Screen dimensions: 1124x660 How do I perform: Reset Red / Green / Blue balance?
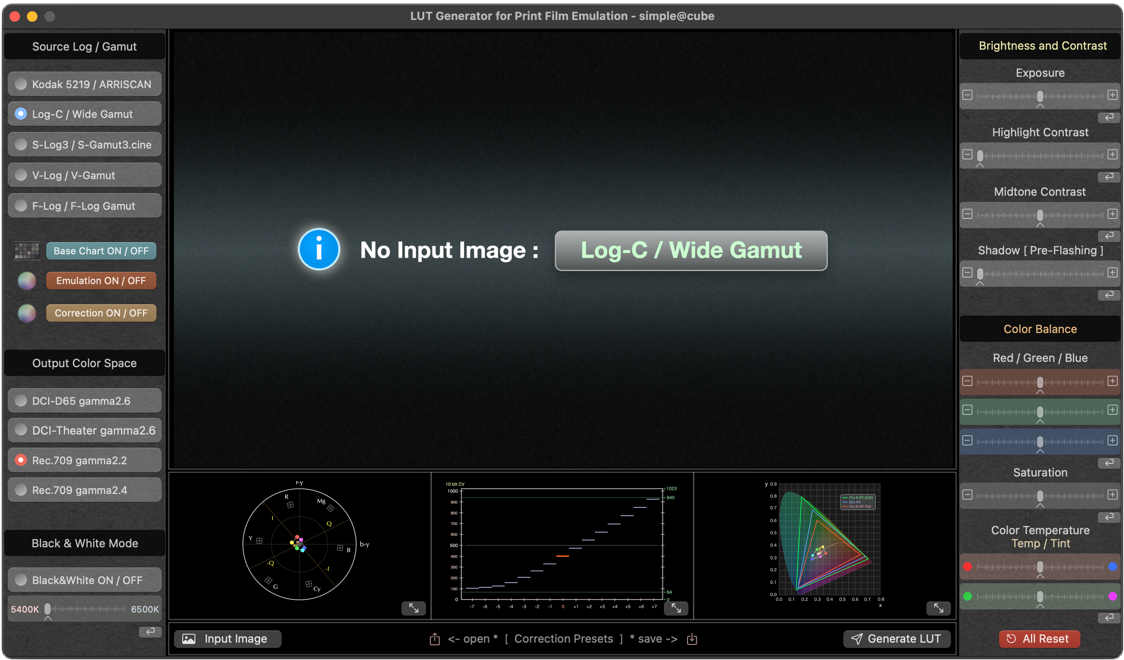(1109, 463)
